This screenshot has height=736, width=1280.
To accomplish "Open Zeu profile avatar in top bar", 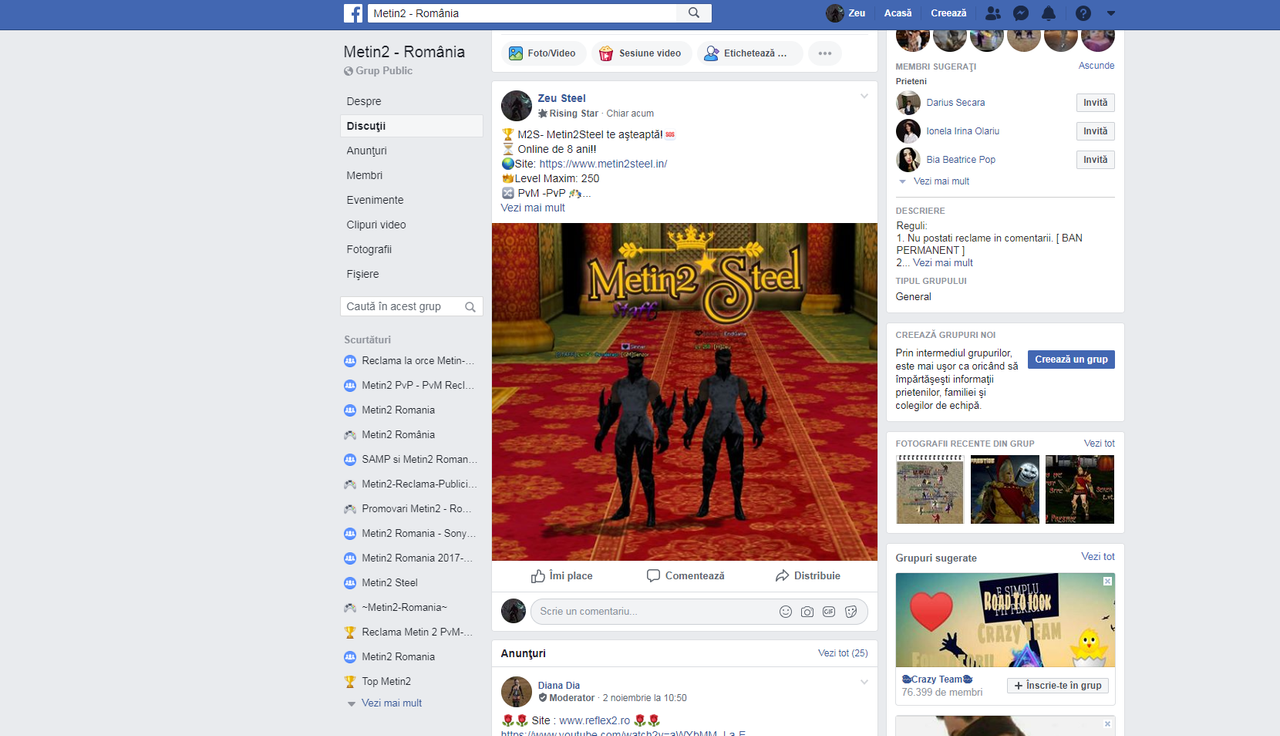I will tap(835, 13).
